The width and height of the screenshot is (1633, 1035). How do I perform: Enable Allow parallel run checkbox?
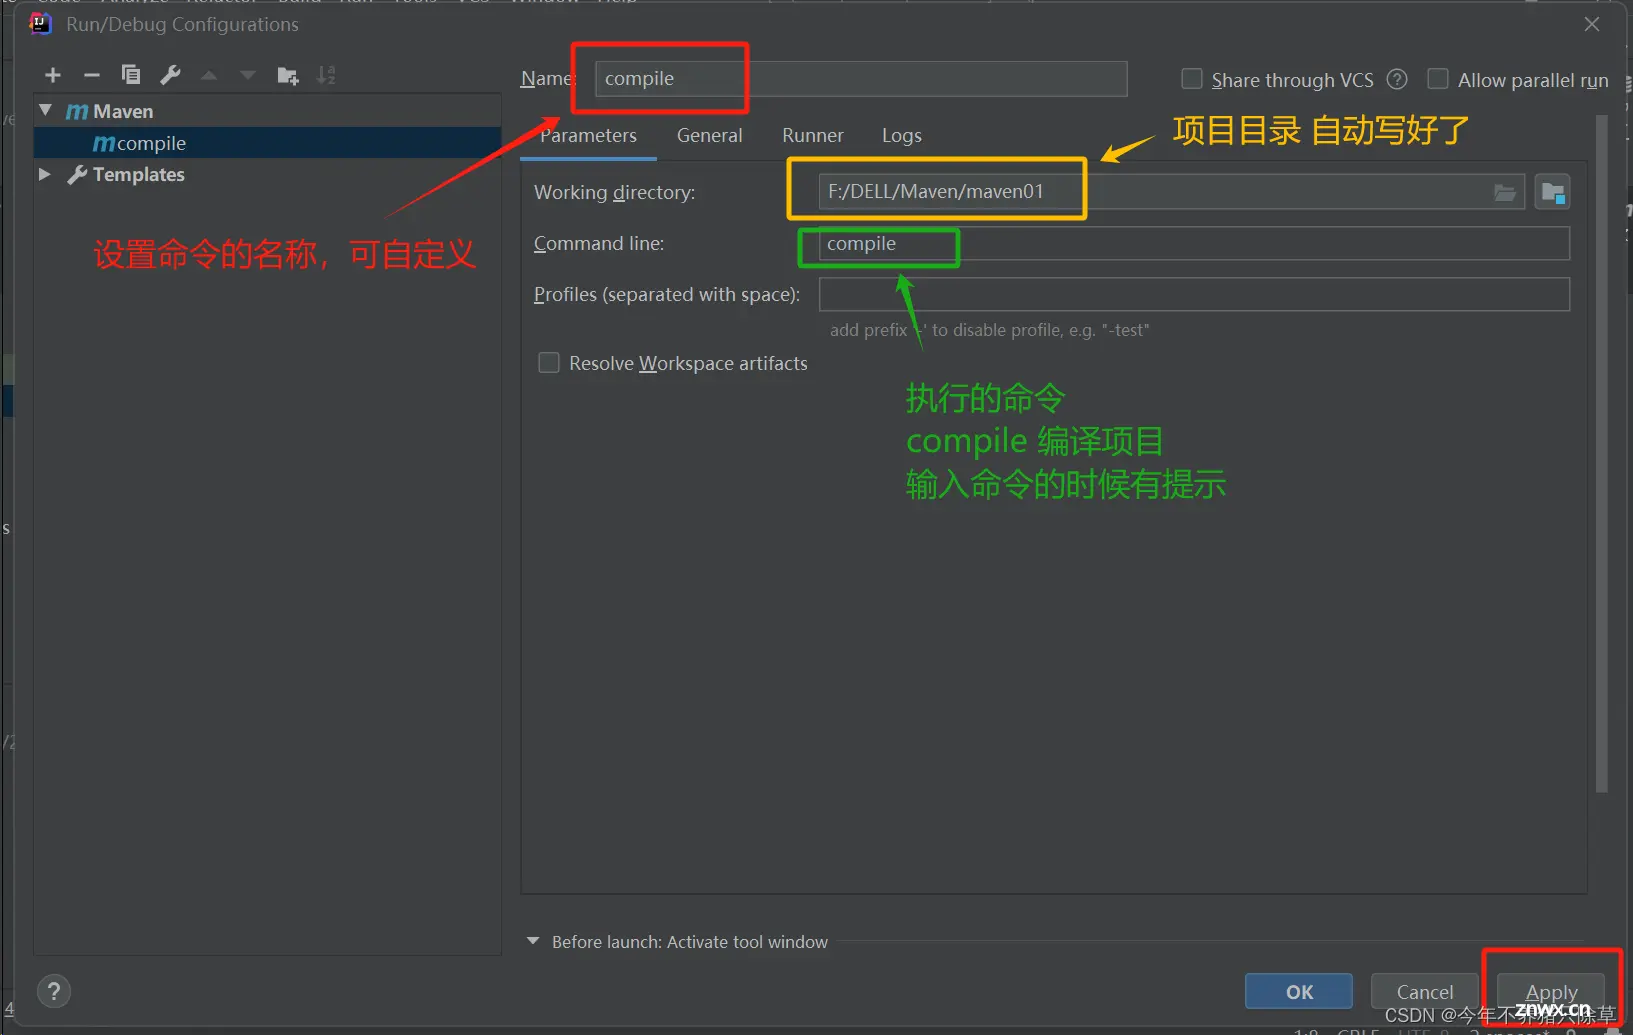pos(1438,79)
